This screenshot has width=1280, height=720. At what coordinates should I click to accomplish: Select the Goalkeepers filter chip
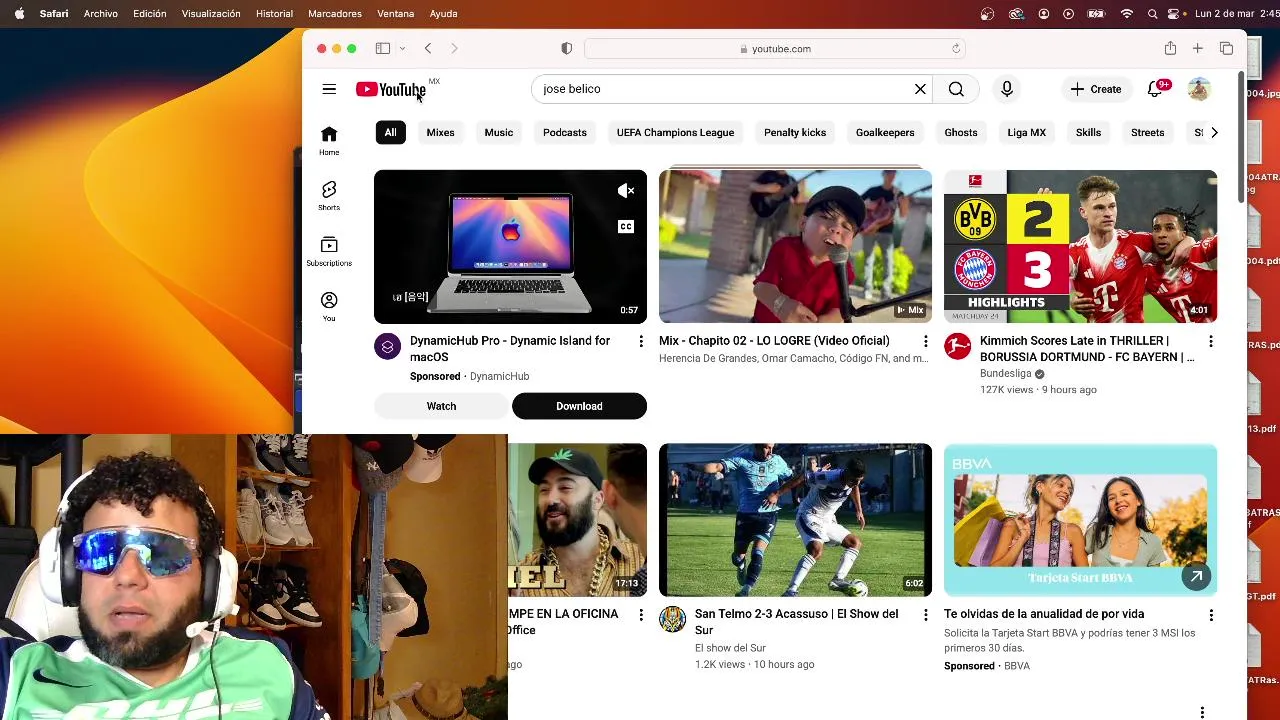(x=885, y=132)
